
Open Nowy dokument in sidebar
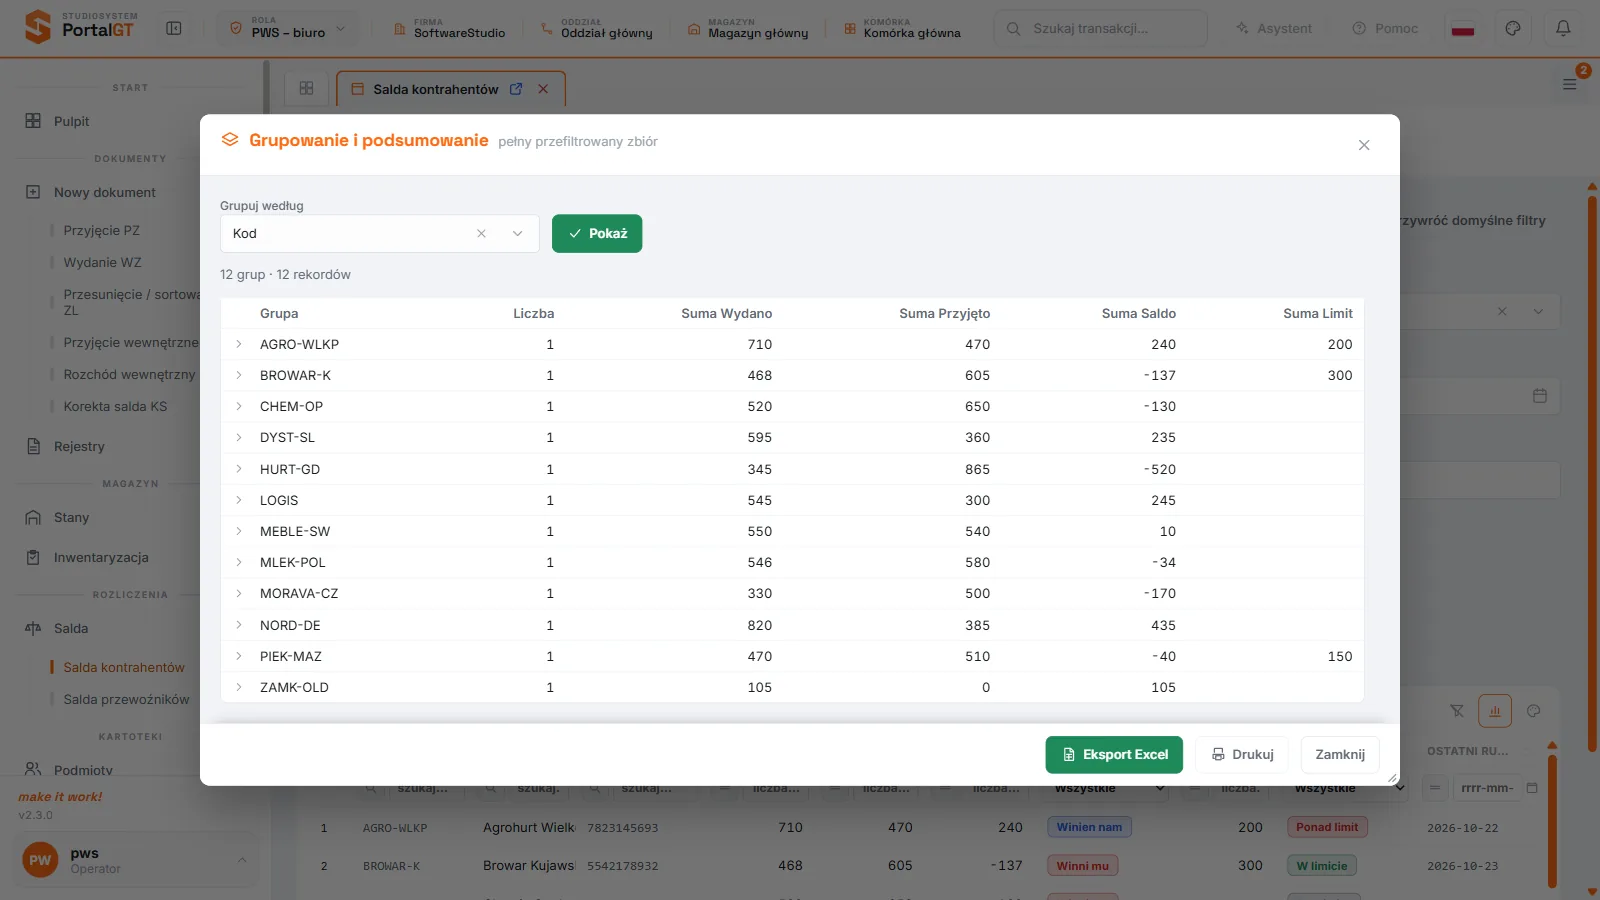click(x=104, y=192)
